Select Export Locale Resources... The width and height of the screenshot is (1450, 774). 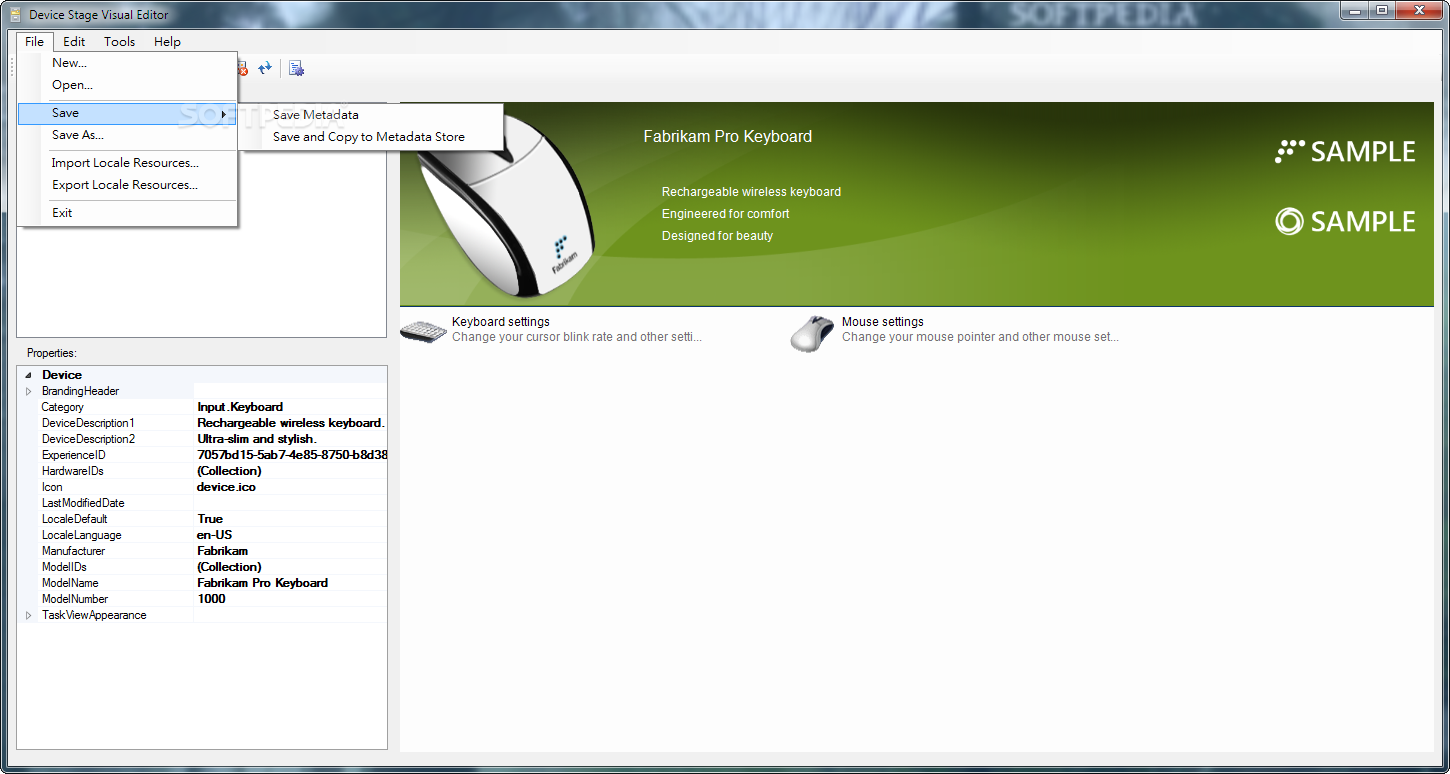pos(127,185)
